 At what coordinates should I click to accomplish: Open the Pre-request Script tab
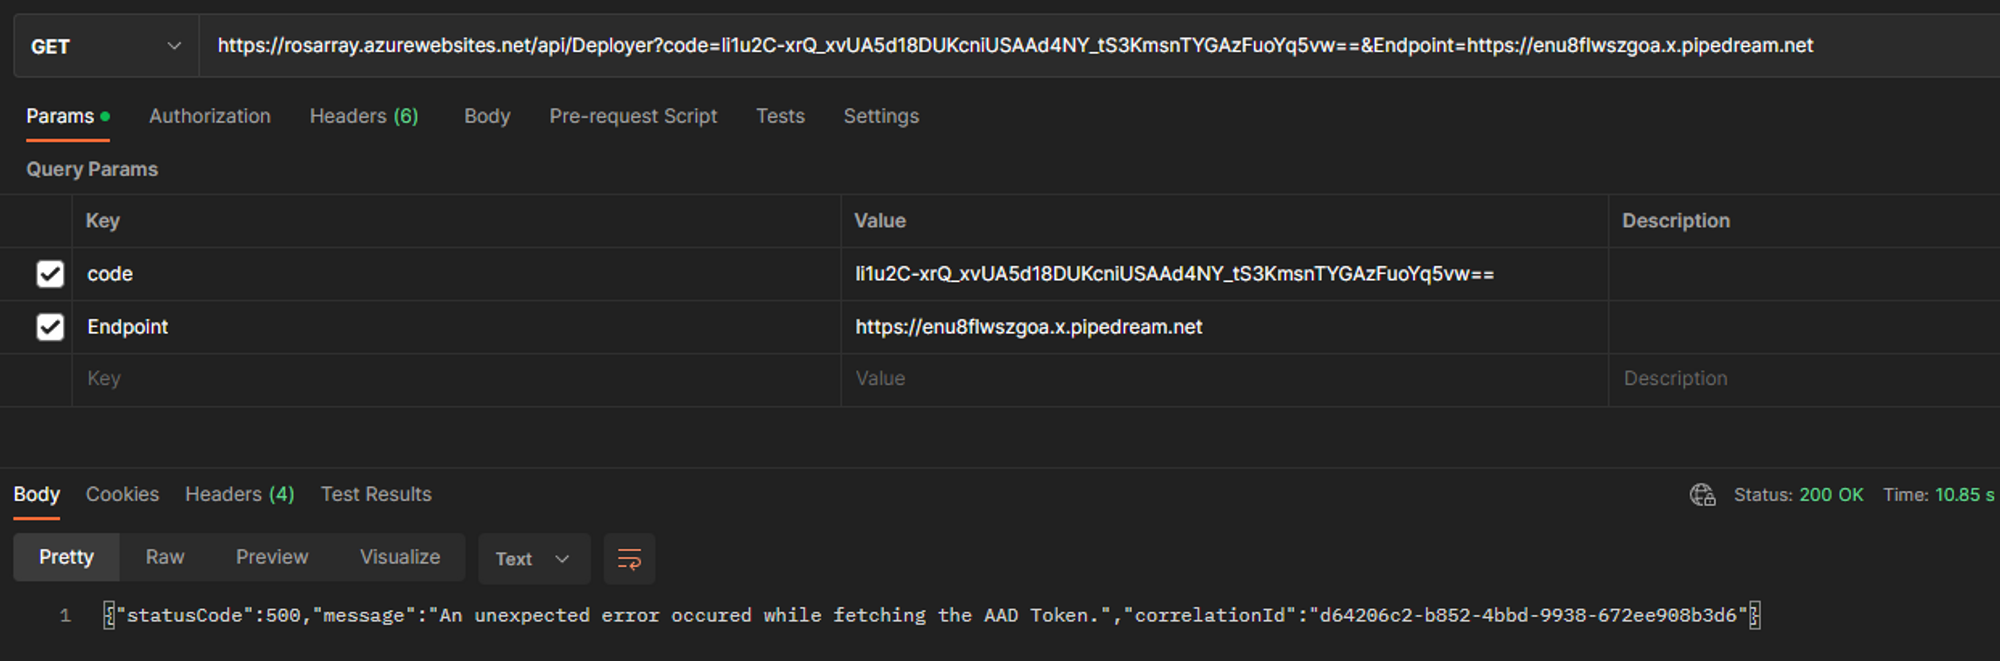pos(632,116)
